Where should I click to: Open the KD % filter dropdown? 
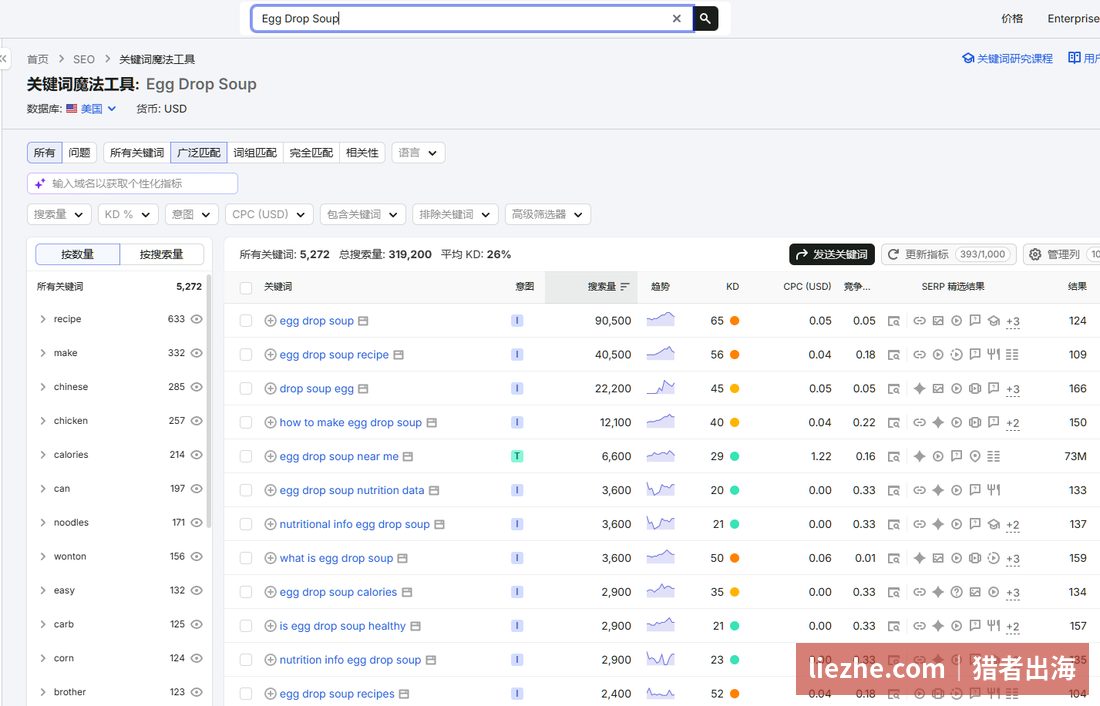tap(128, 215)
